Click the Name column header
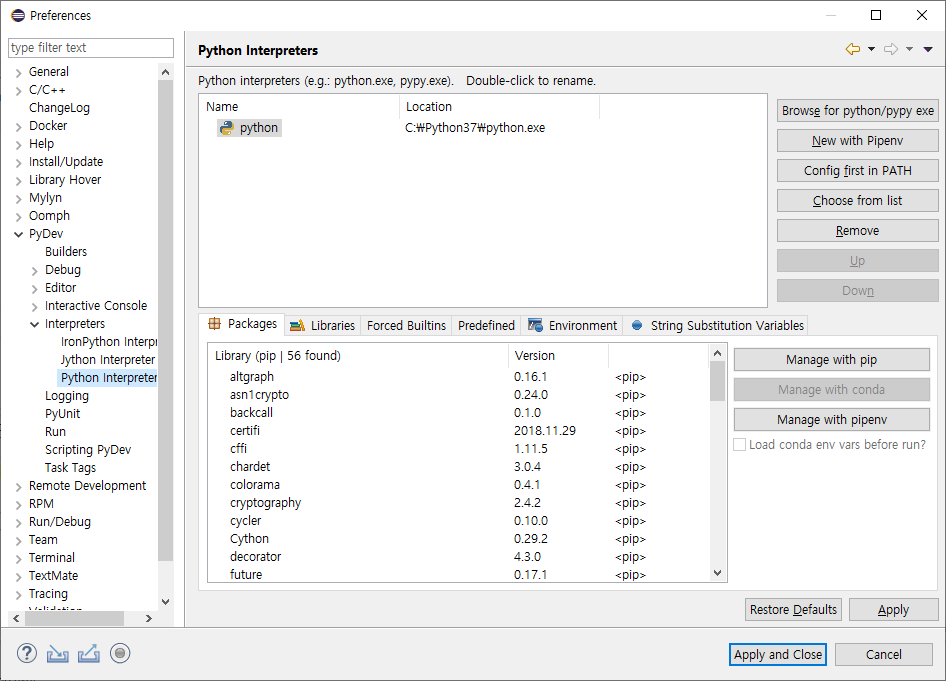 pos(299,107)
